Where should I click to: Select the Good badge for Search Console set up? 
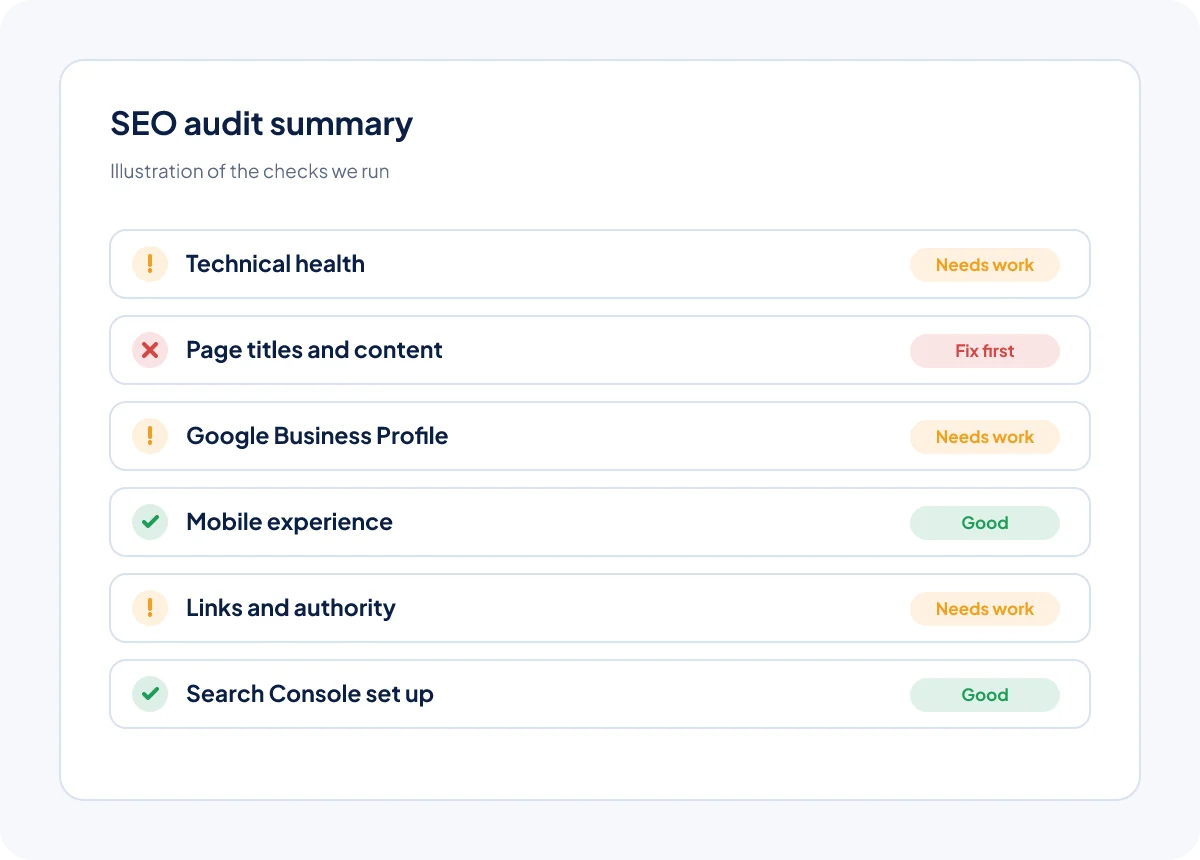click(x=985, y=695)
